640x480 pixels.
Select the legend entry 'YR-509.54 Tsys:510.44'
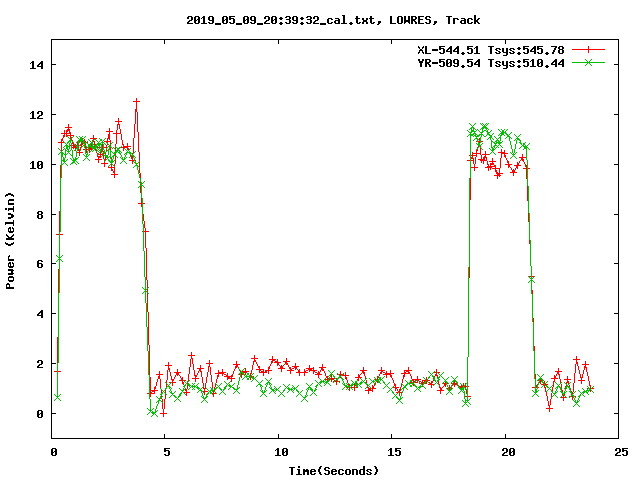[491, 63]
